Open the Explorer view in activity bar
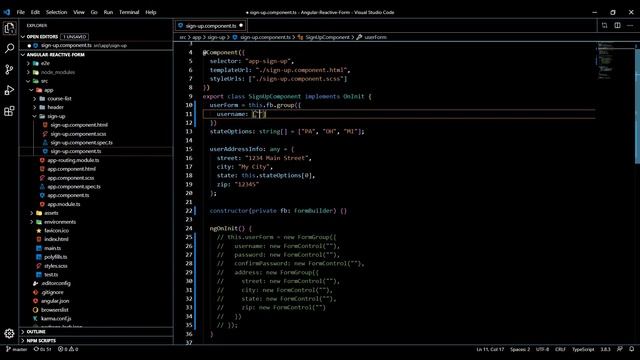 (9, 28)
